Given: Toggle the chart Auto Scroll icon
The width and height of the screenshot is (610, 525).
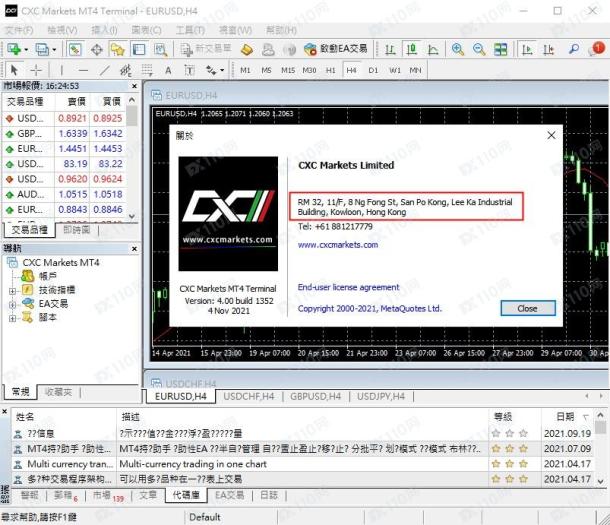Looking at the screenshot, I should [527, 49].
